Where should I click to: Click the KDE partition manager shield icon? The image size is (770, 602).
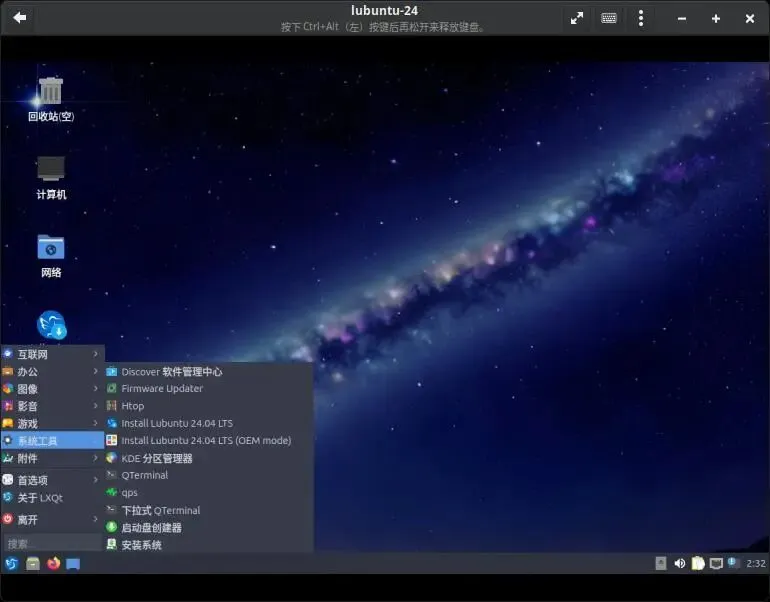pyautogui.click(x=111, y=458)
